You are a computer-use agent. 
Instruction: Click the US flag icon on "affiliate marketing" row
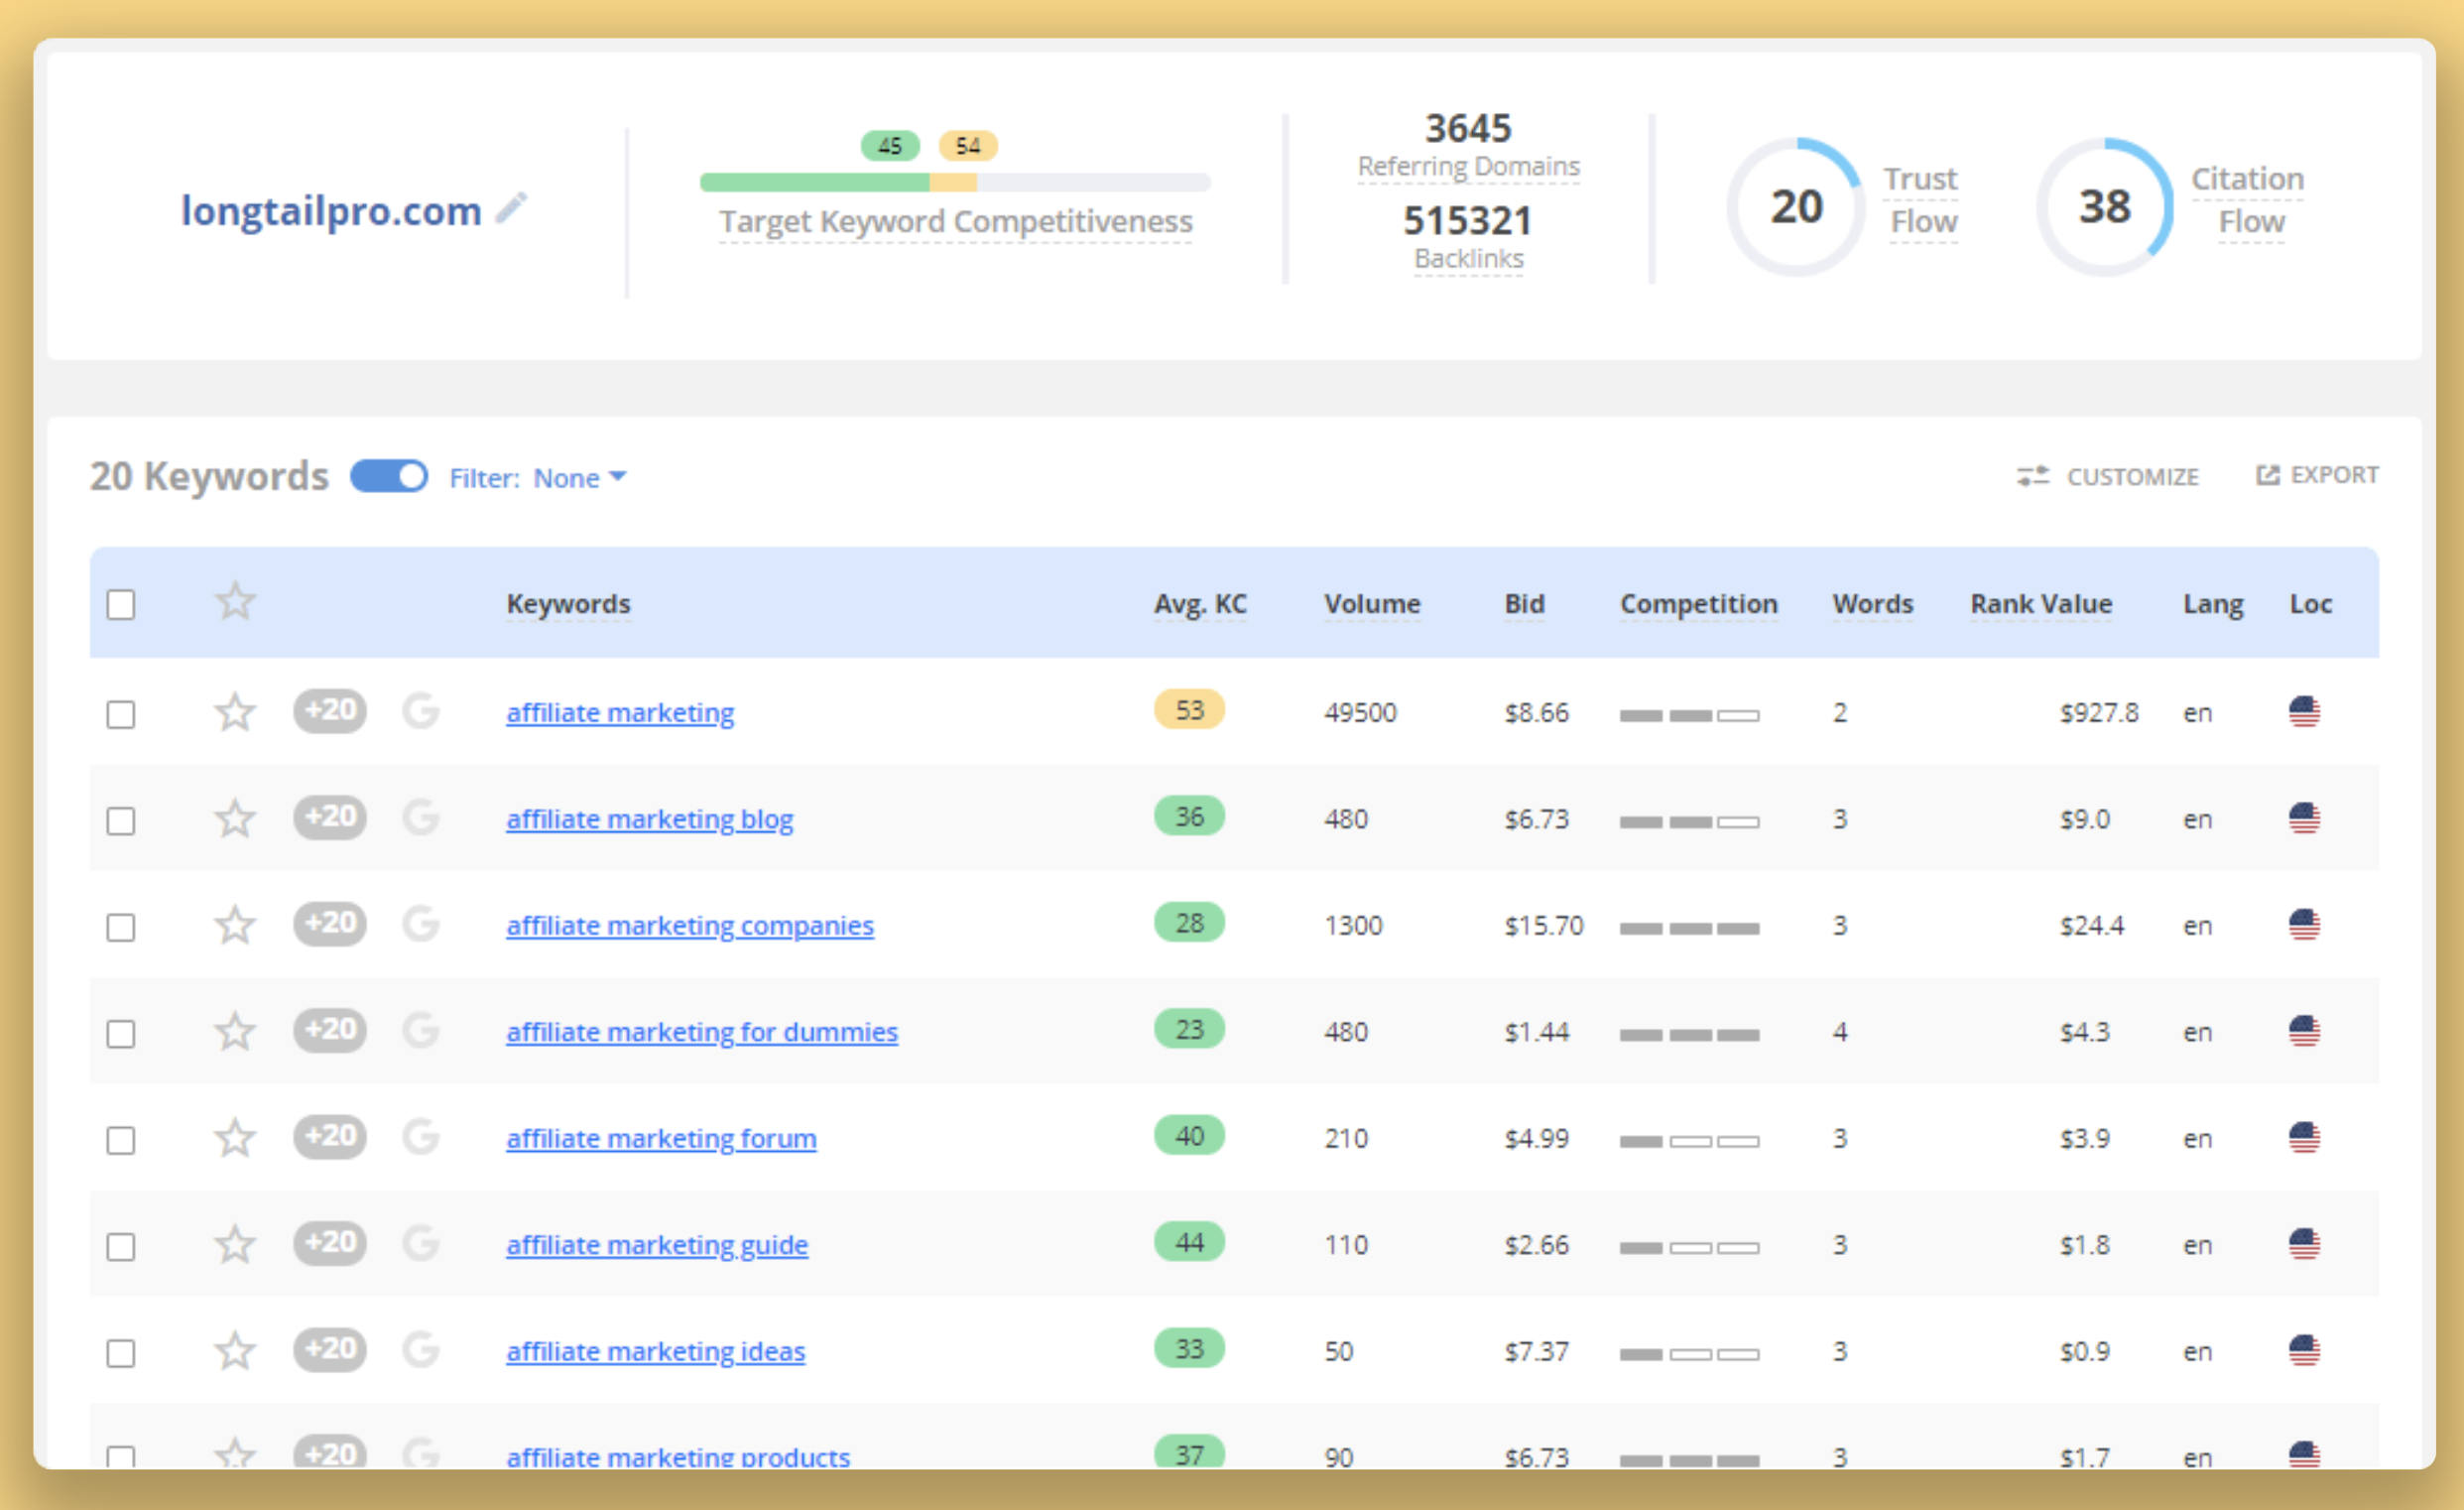[x=2307, y=711]
